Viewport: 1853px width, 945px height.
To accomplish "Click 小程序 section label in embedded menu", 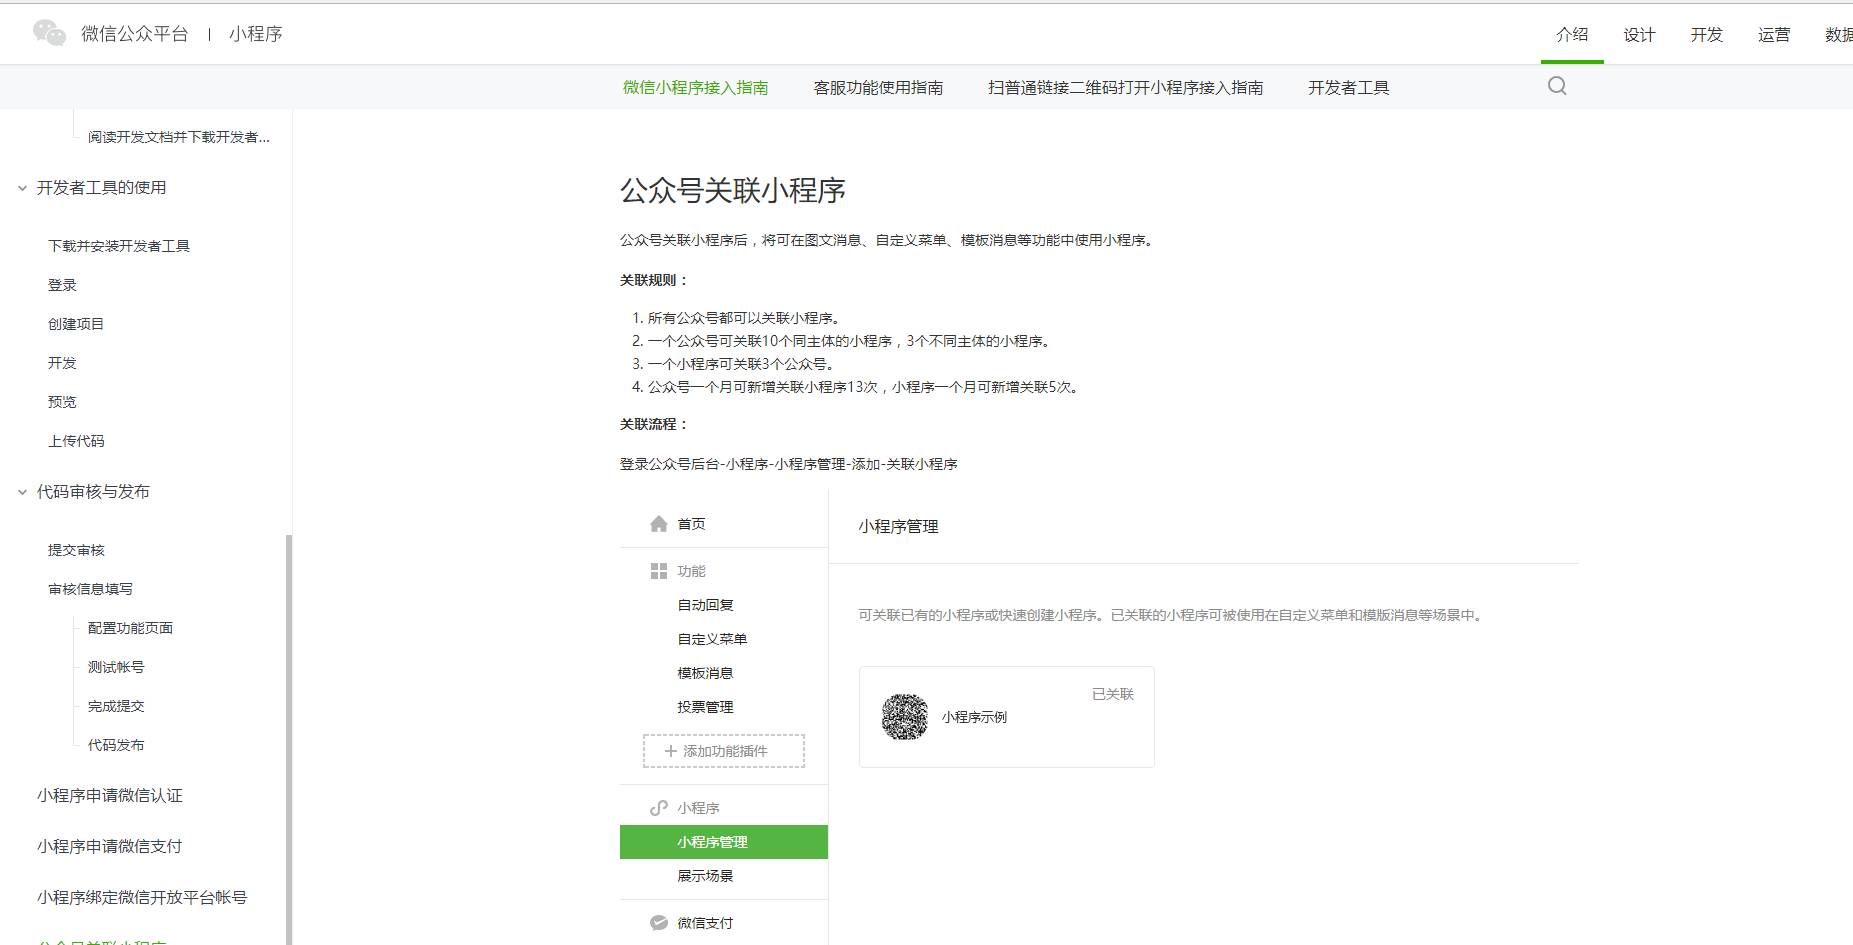I will pos(698,808).
